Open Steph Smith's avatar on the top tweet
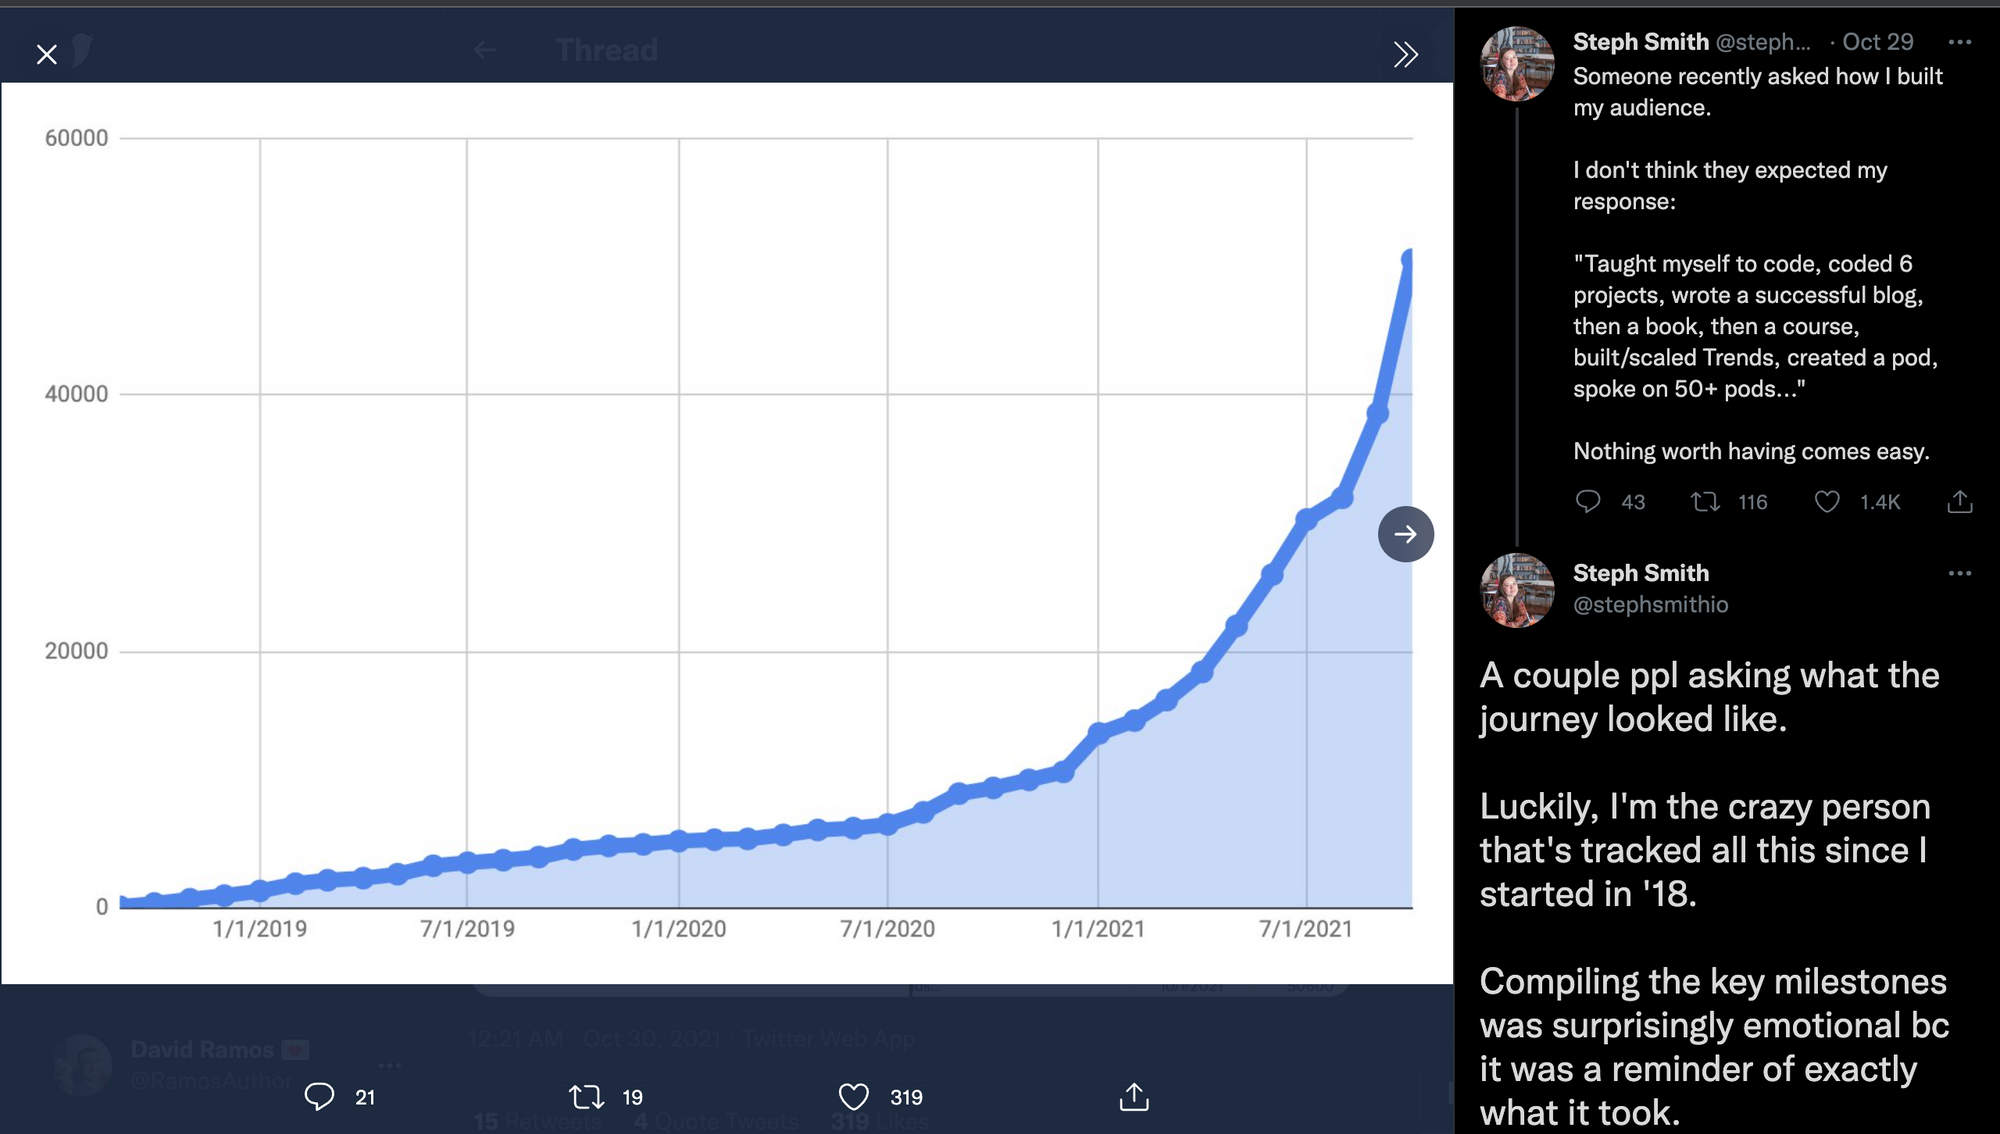The width and height of the screenshot is (2000, 1134). point(1517,64)
